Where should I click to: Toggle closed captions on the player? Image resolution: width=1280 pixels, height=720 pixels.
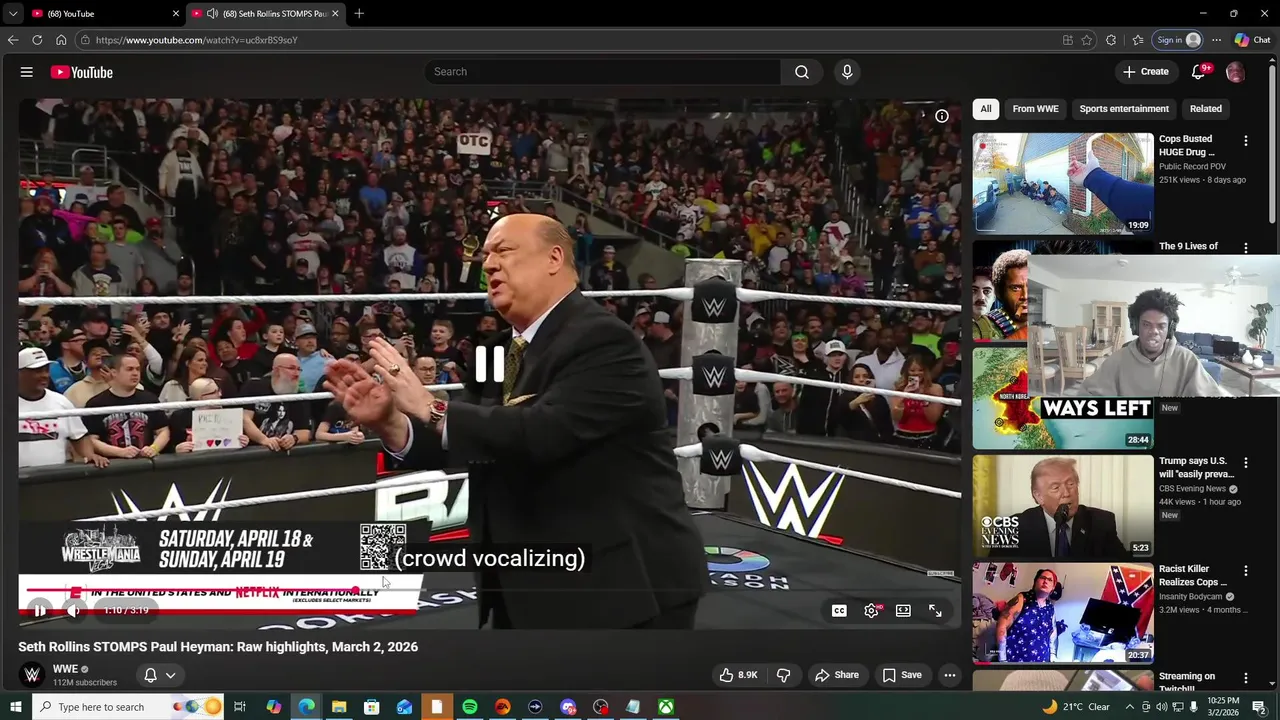pyautogui.click(x=839, y=610)
